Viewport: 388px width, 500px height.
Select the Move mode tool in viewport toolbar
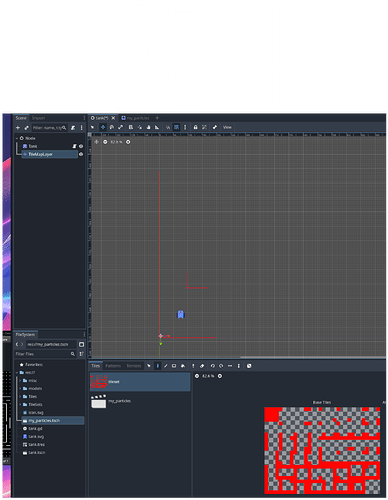(103, 127)
